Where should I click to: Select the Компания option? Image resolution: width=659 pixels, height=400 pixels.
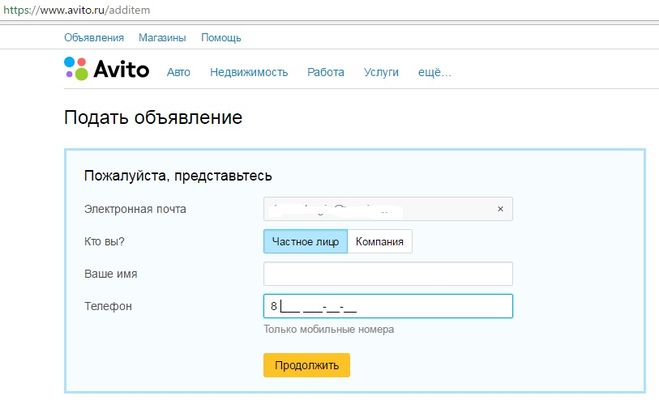coord(380,242)
